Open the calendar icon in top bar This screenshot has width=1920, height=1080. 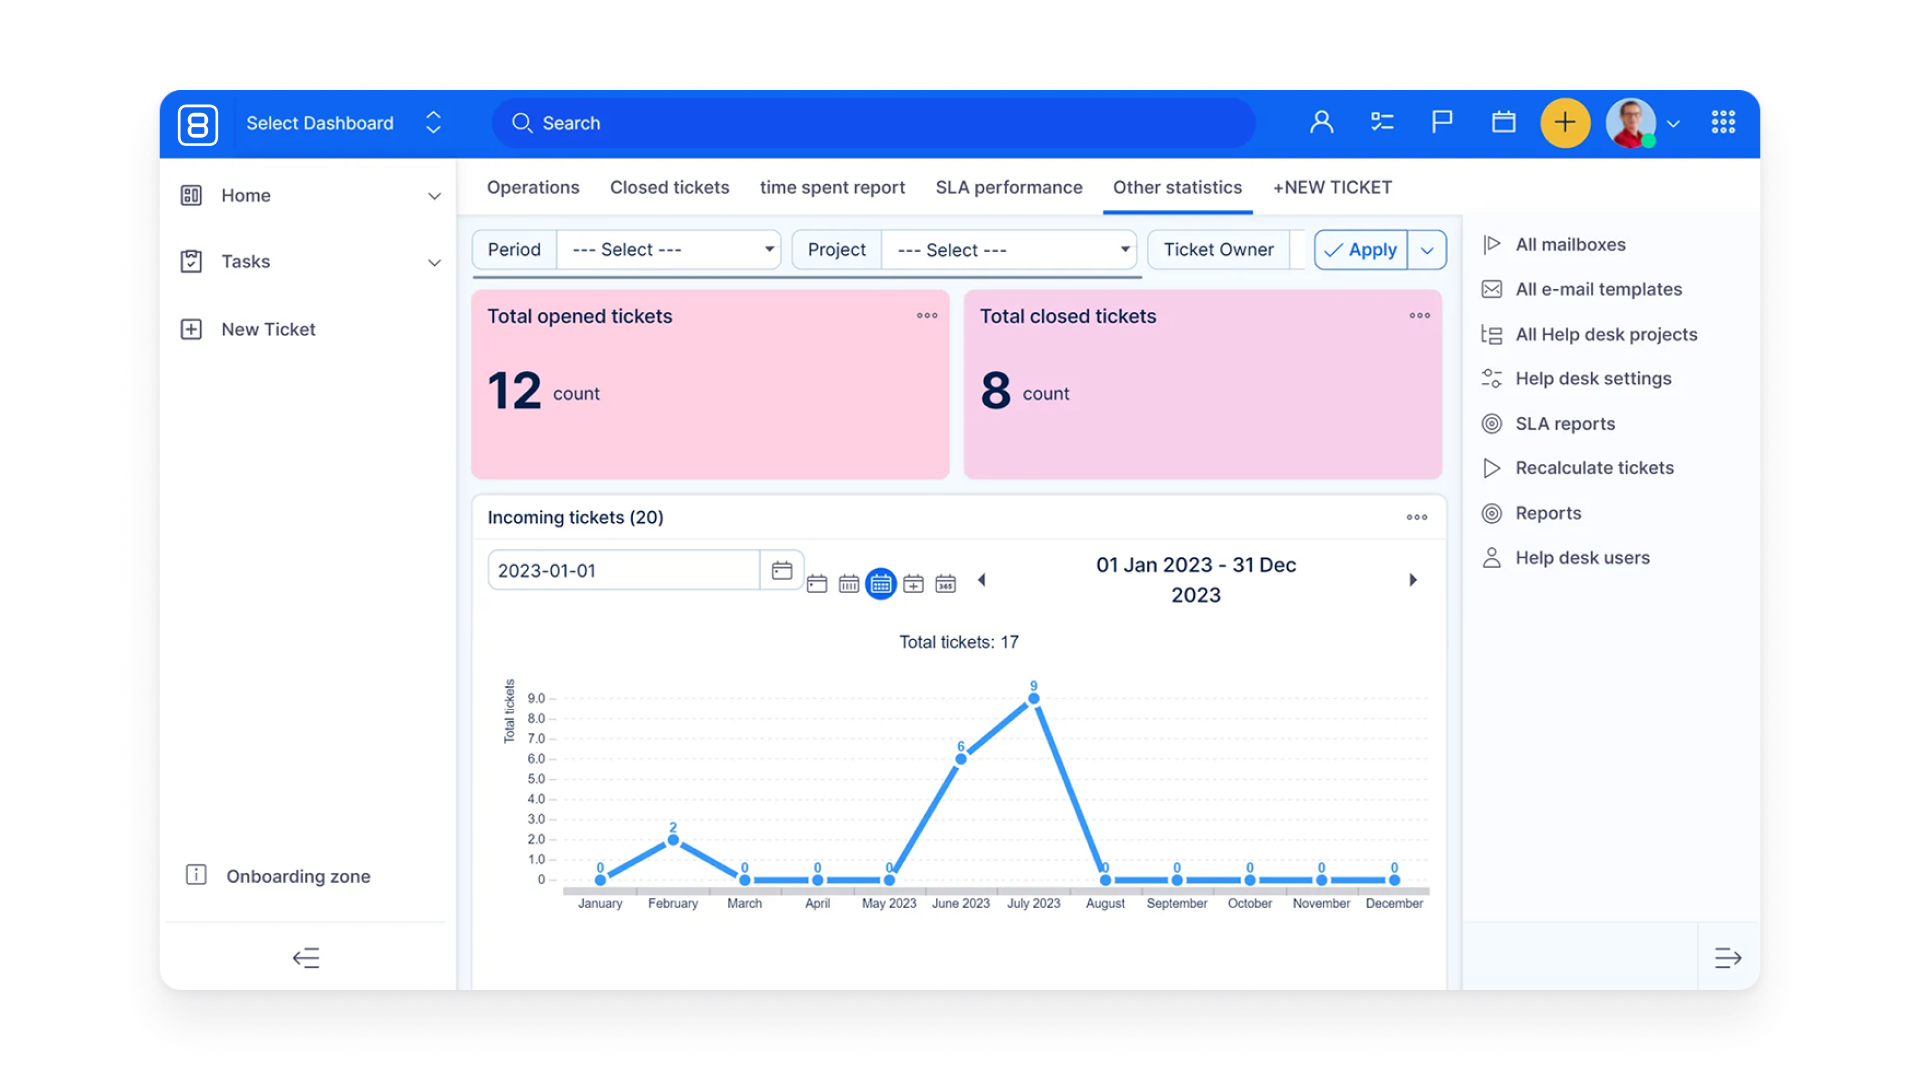(x=1503, y=122)
